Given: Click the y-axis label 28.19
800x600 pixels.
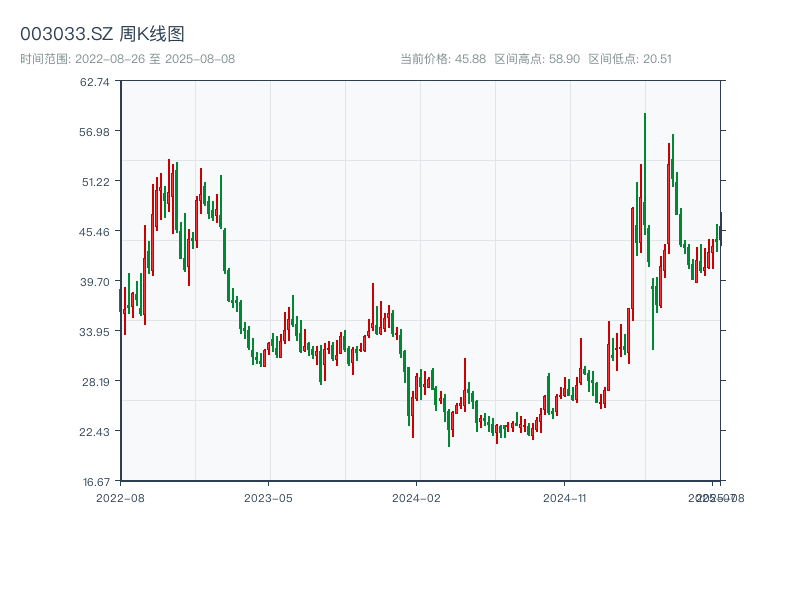Looking at the screenshot, I should (x=95, y=382).
